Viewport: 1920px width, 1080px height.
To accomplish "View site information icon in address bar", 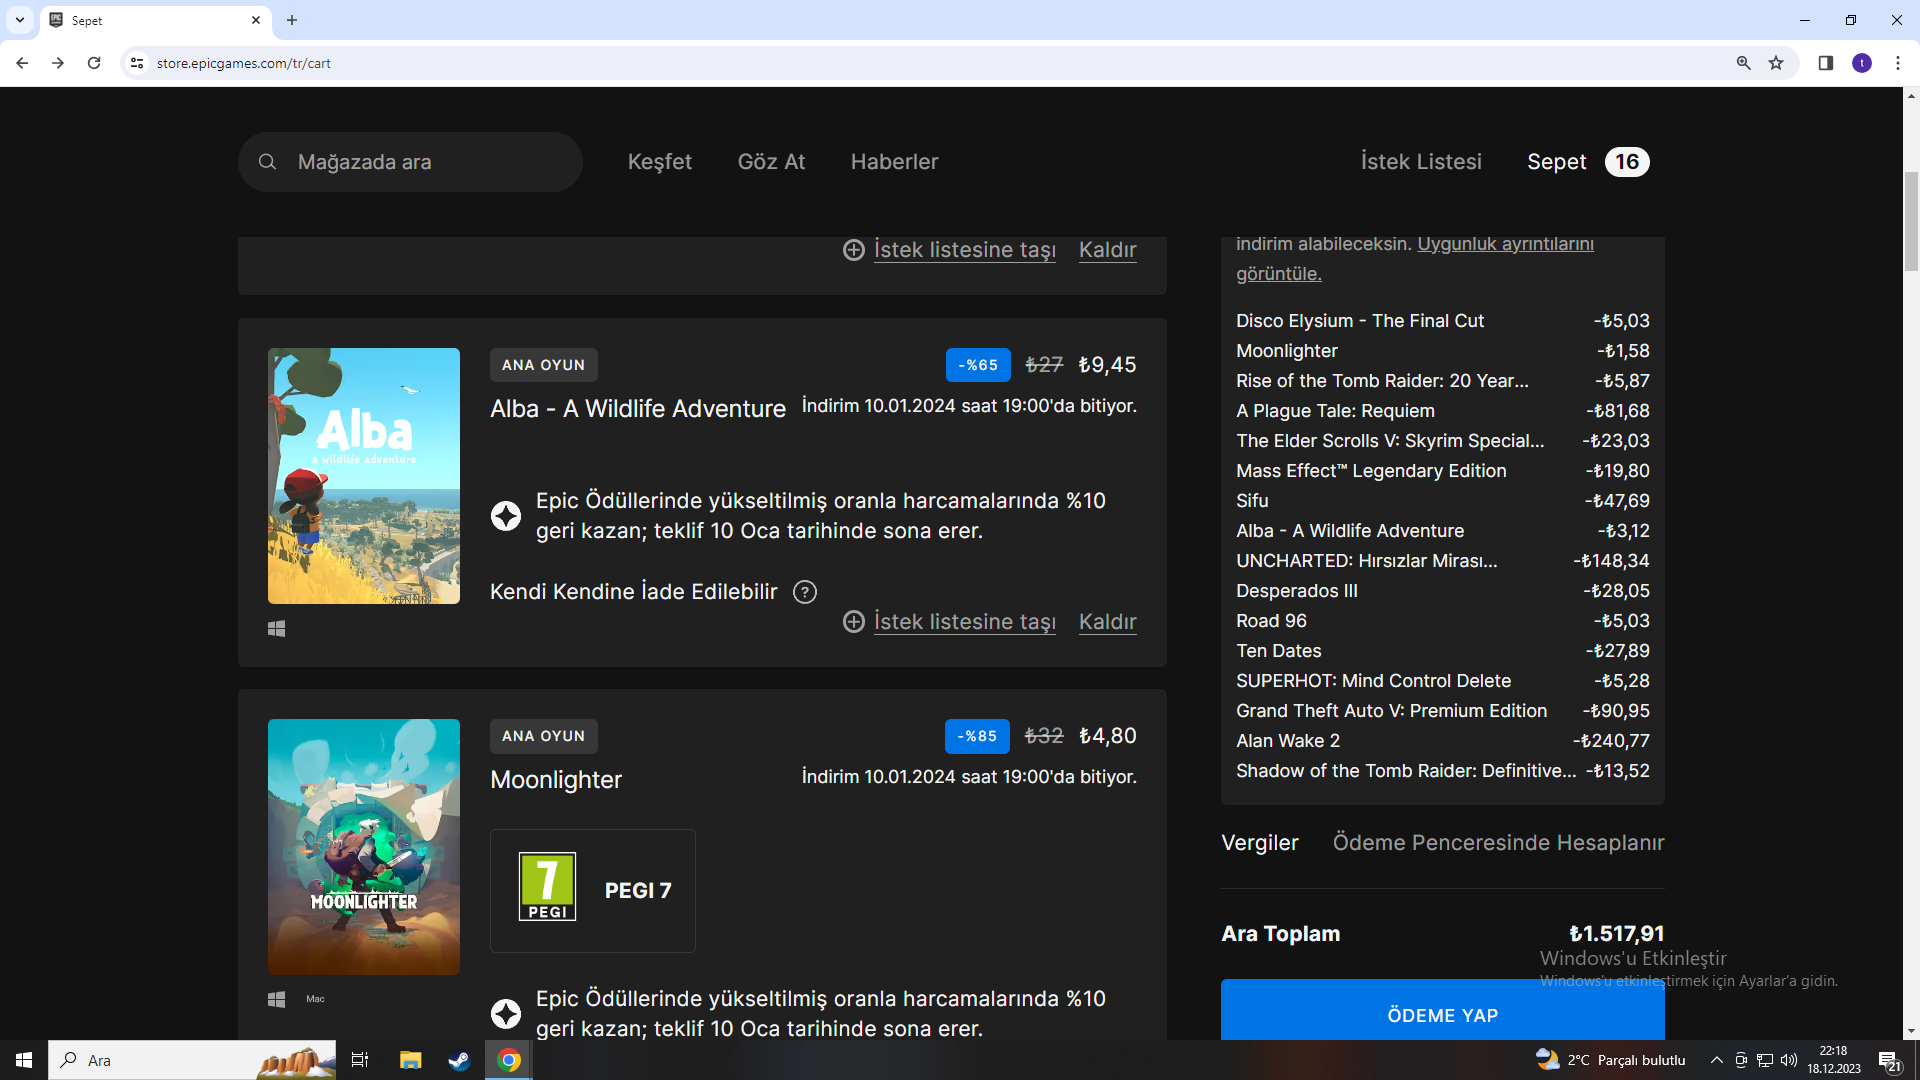I will (x=137, y=63).
